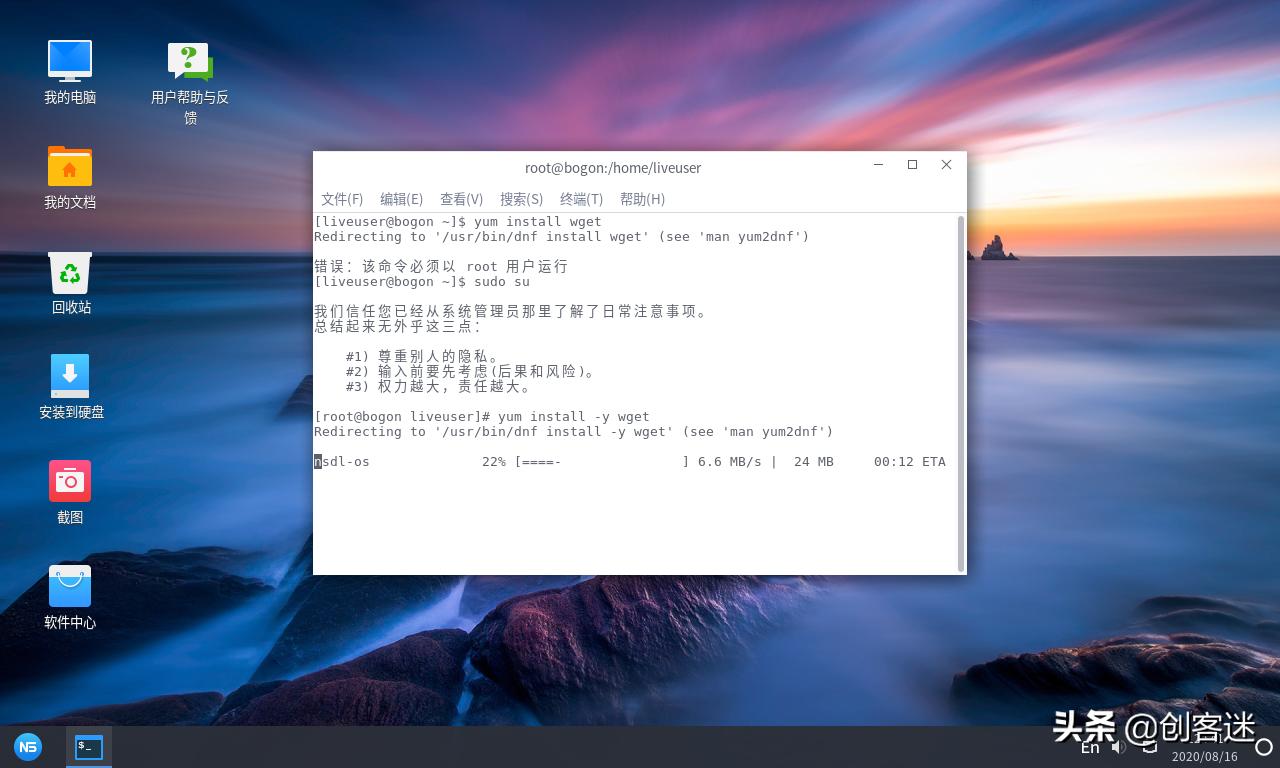
Task: Open the NS start menu button
Action: pyautogui.click(x=27, y=746)
